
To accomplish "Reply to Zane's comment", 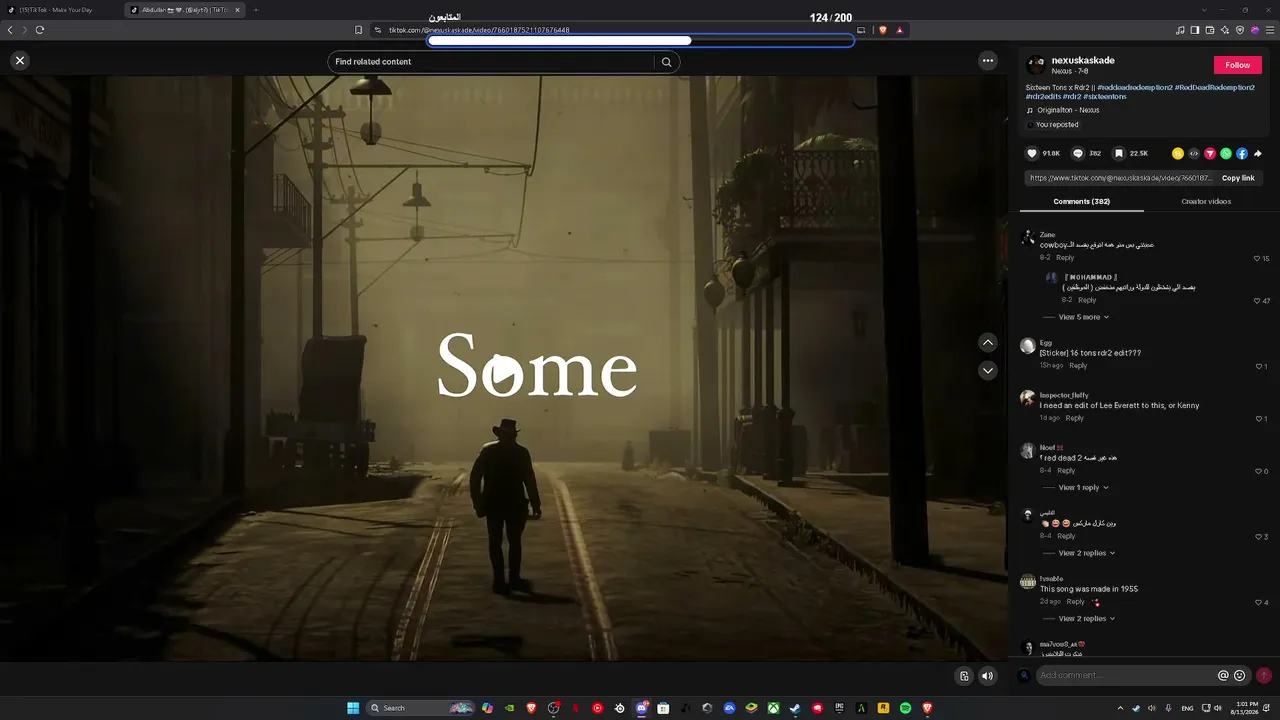I will [x=1065, y=258].
